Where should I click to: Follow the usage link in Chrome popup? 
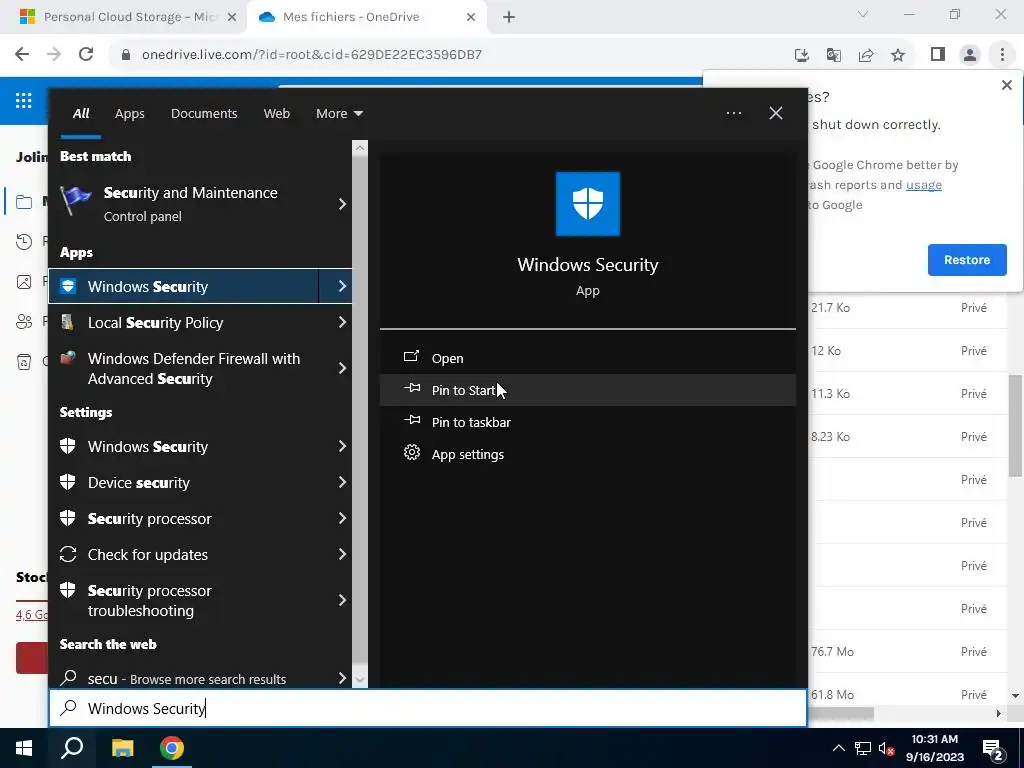[923, 185]
